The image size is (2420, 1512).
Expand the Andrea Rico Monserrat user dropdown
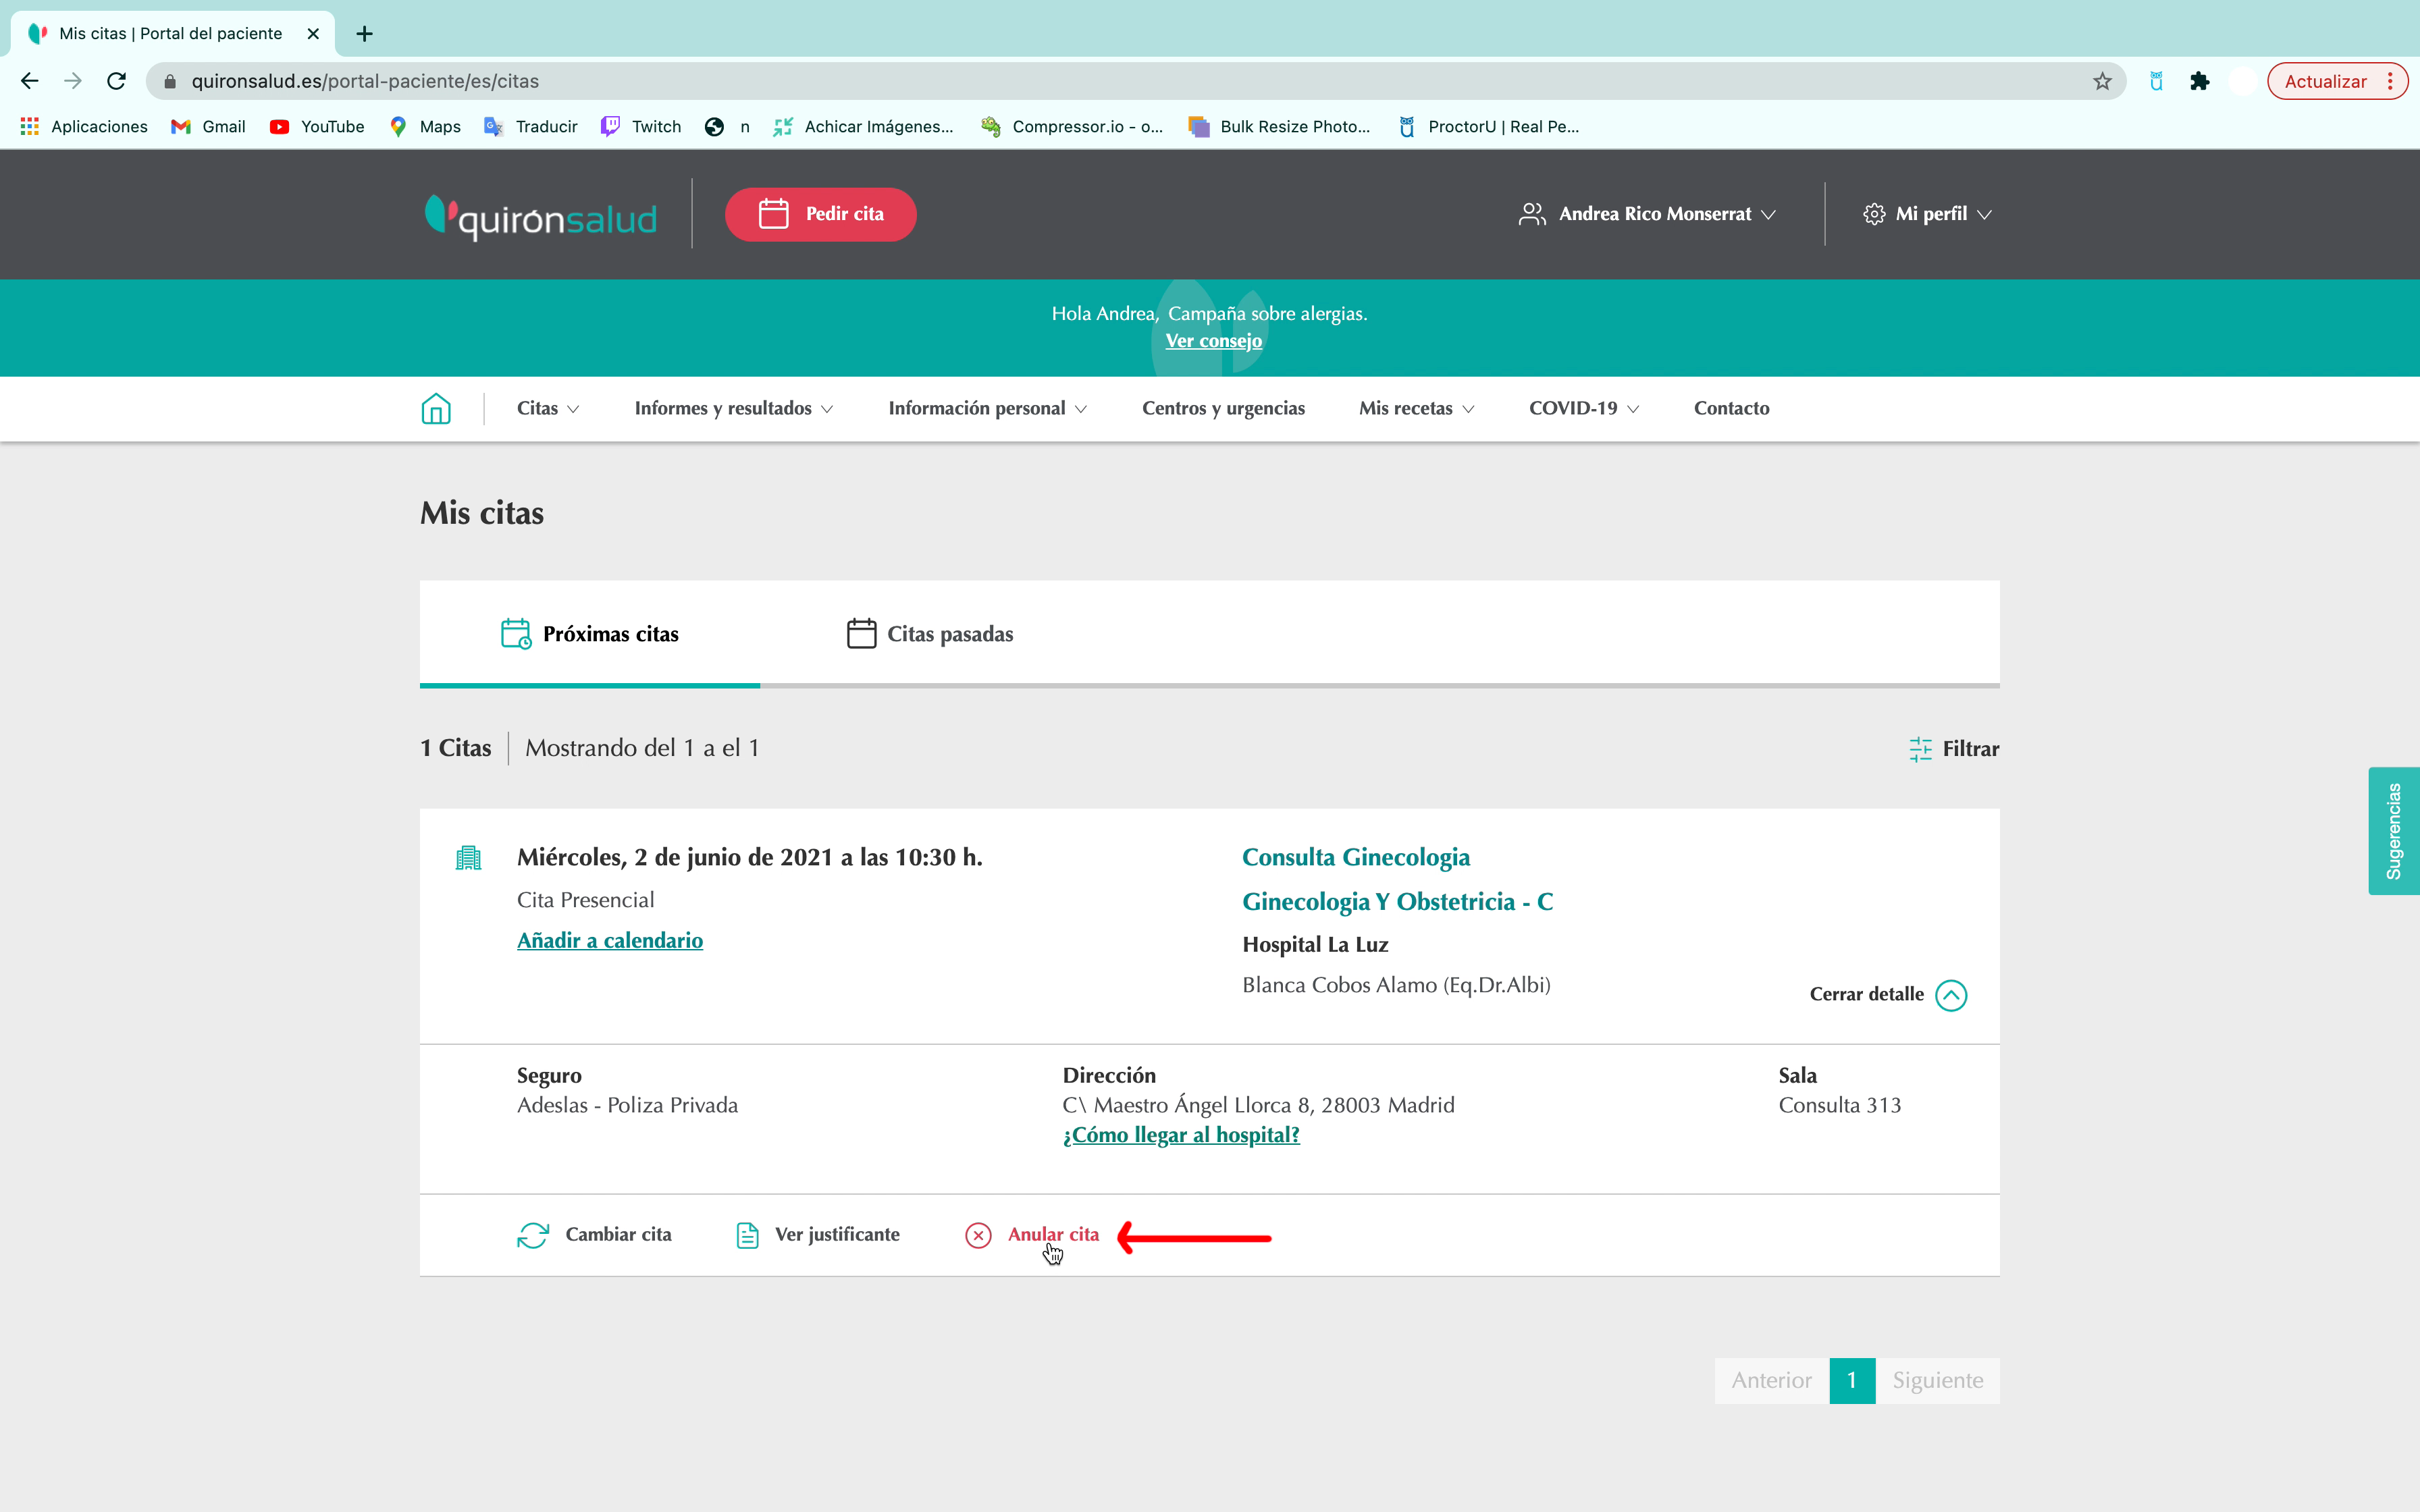click(x=1648, y=214)
